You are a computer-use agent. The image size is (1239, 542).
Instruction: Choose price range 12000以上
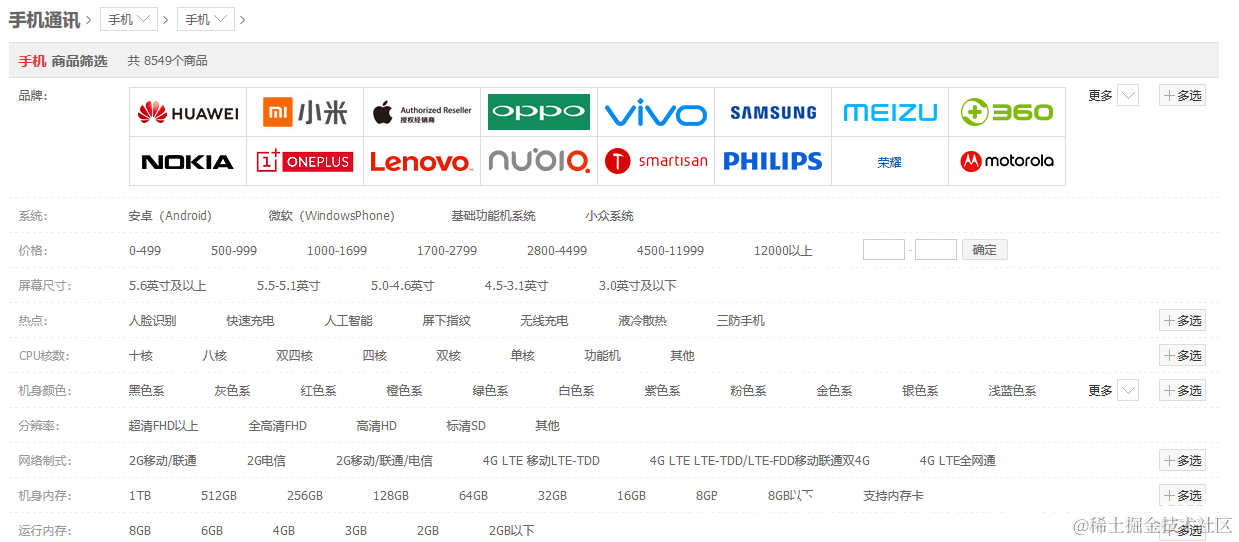click(783, 251)
